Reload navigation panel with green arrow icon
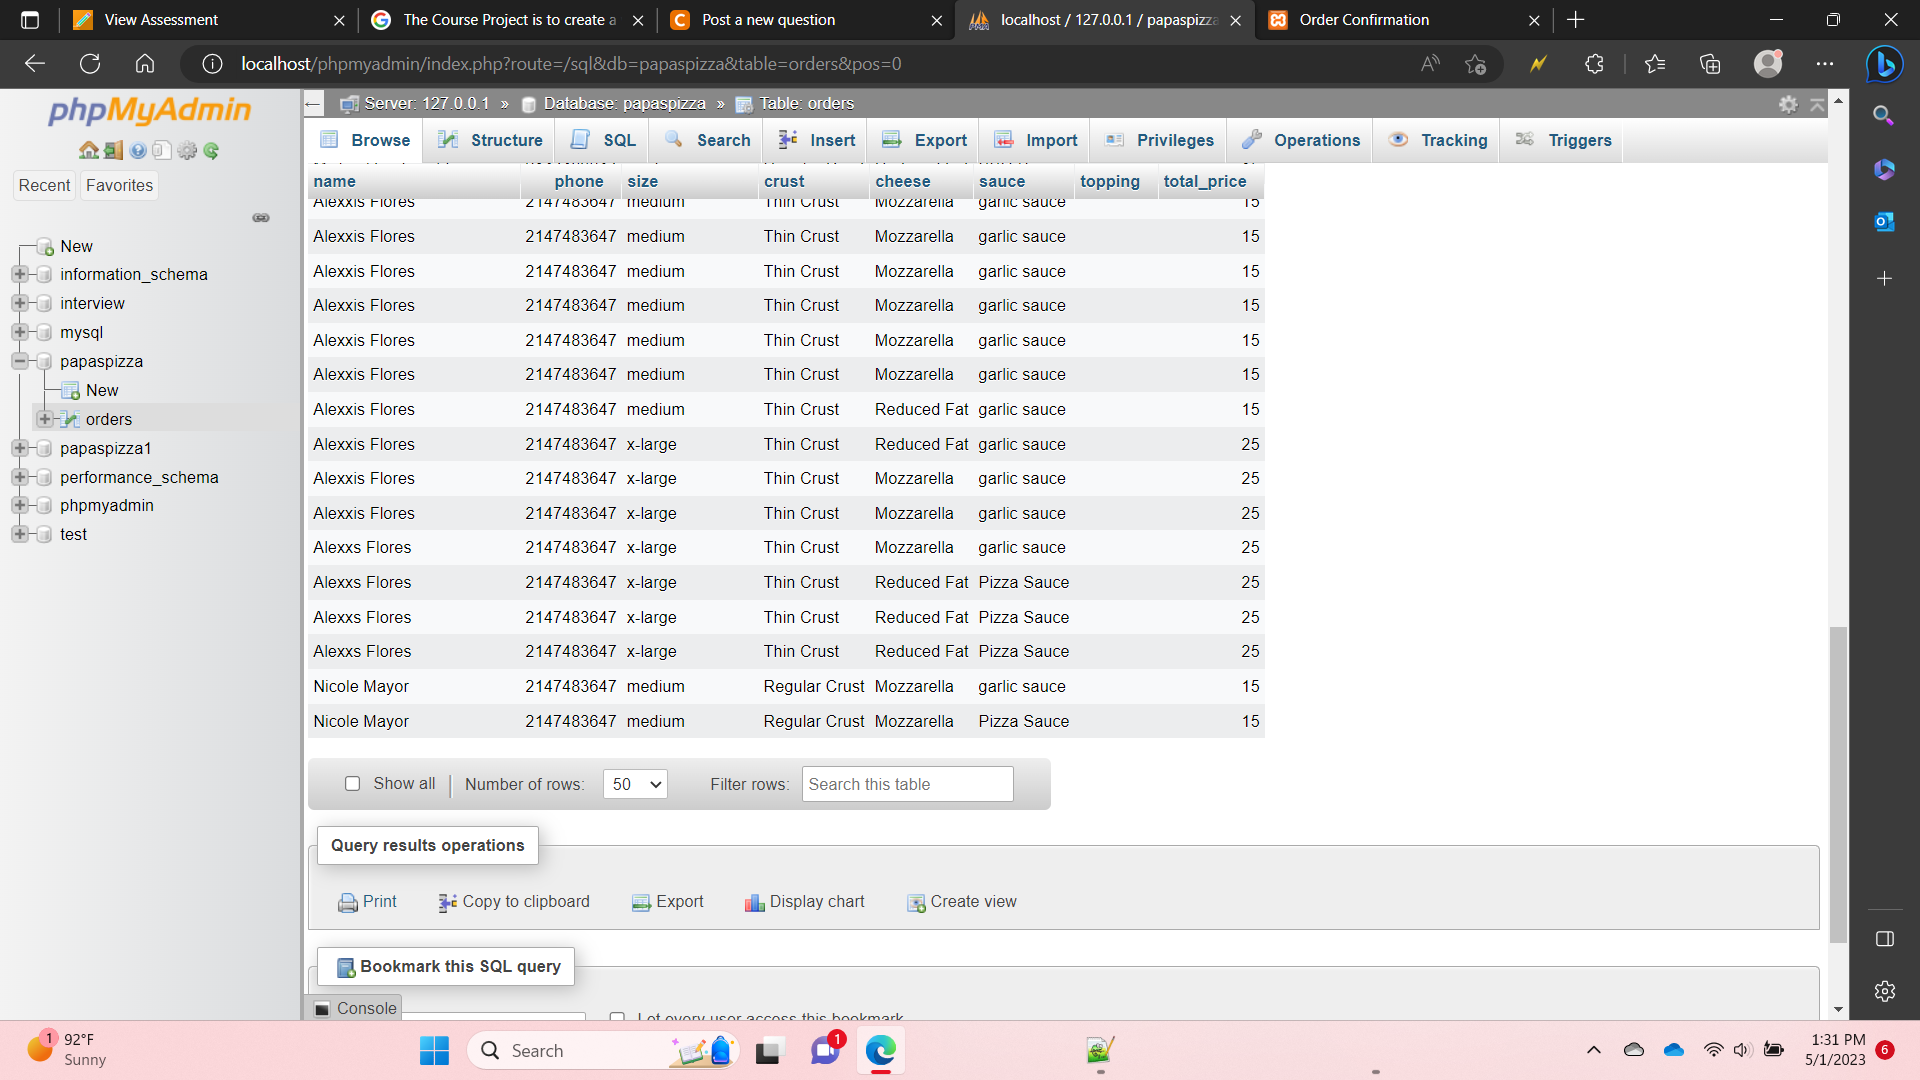Screen dimensions: 1920x1080 click(211, 151)
